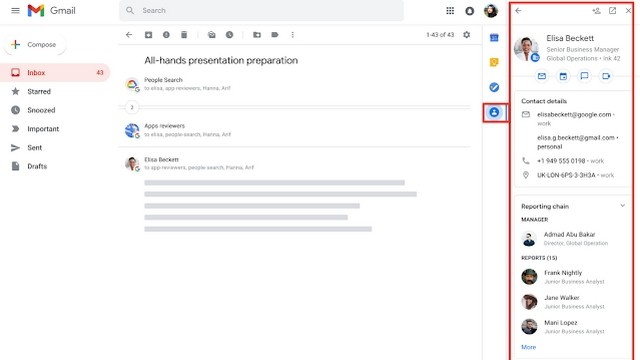Click the +1 949 555 0198 phone number

coord(561,161)
